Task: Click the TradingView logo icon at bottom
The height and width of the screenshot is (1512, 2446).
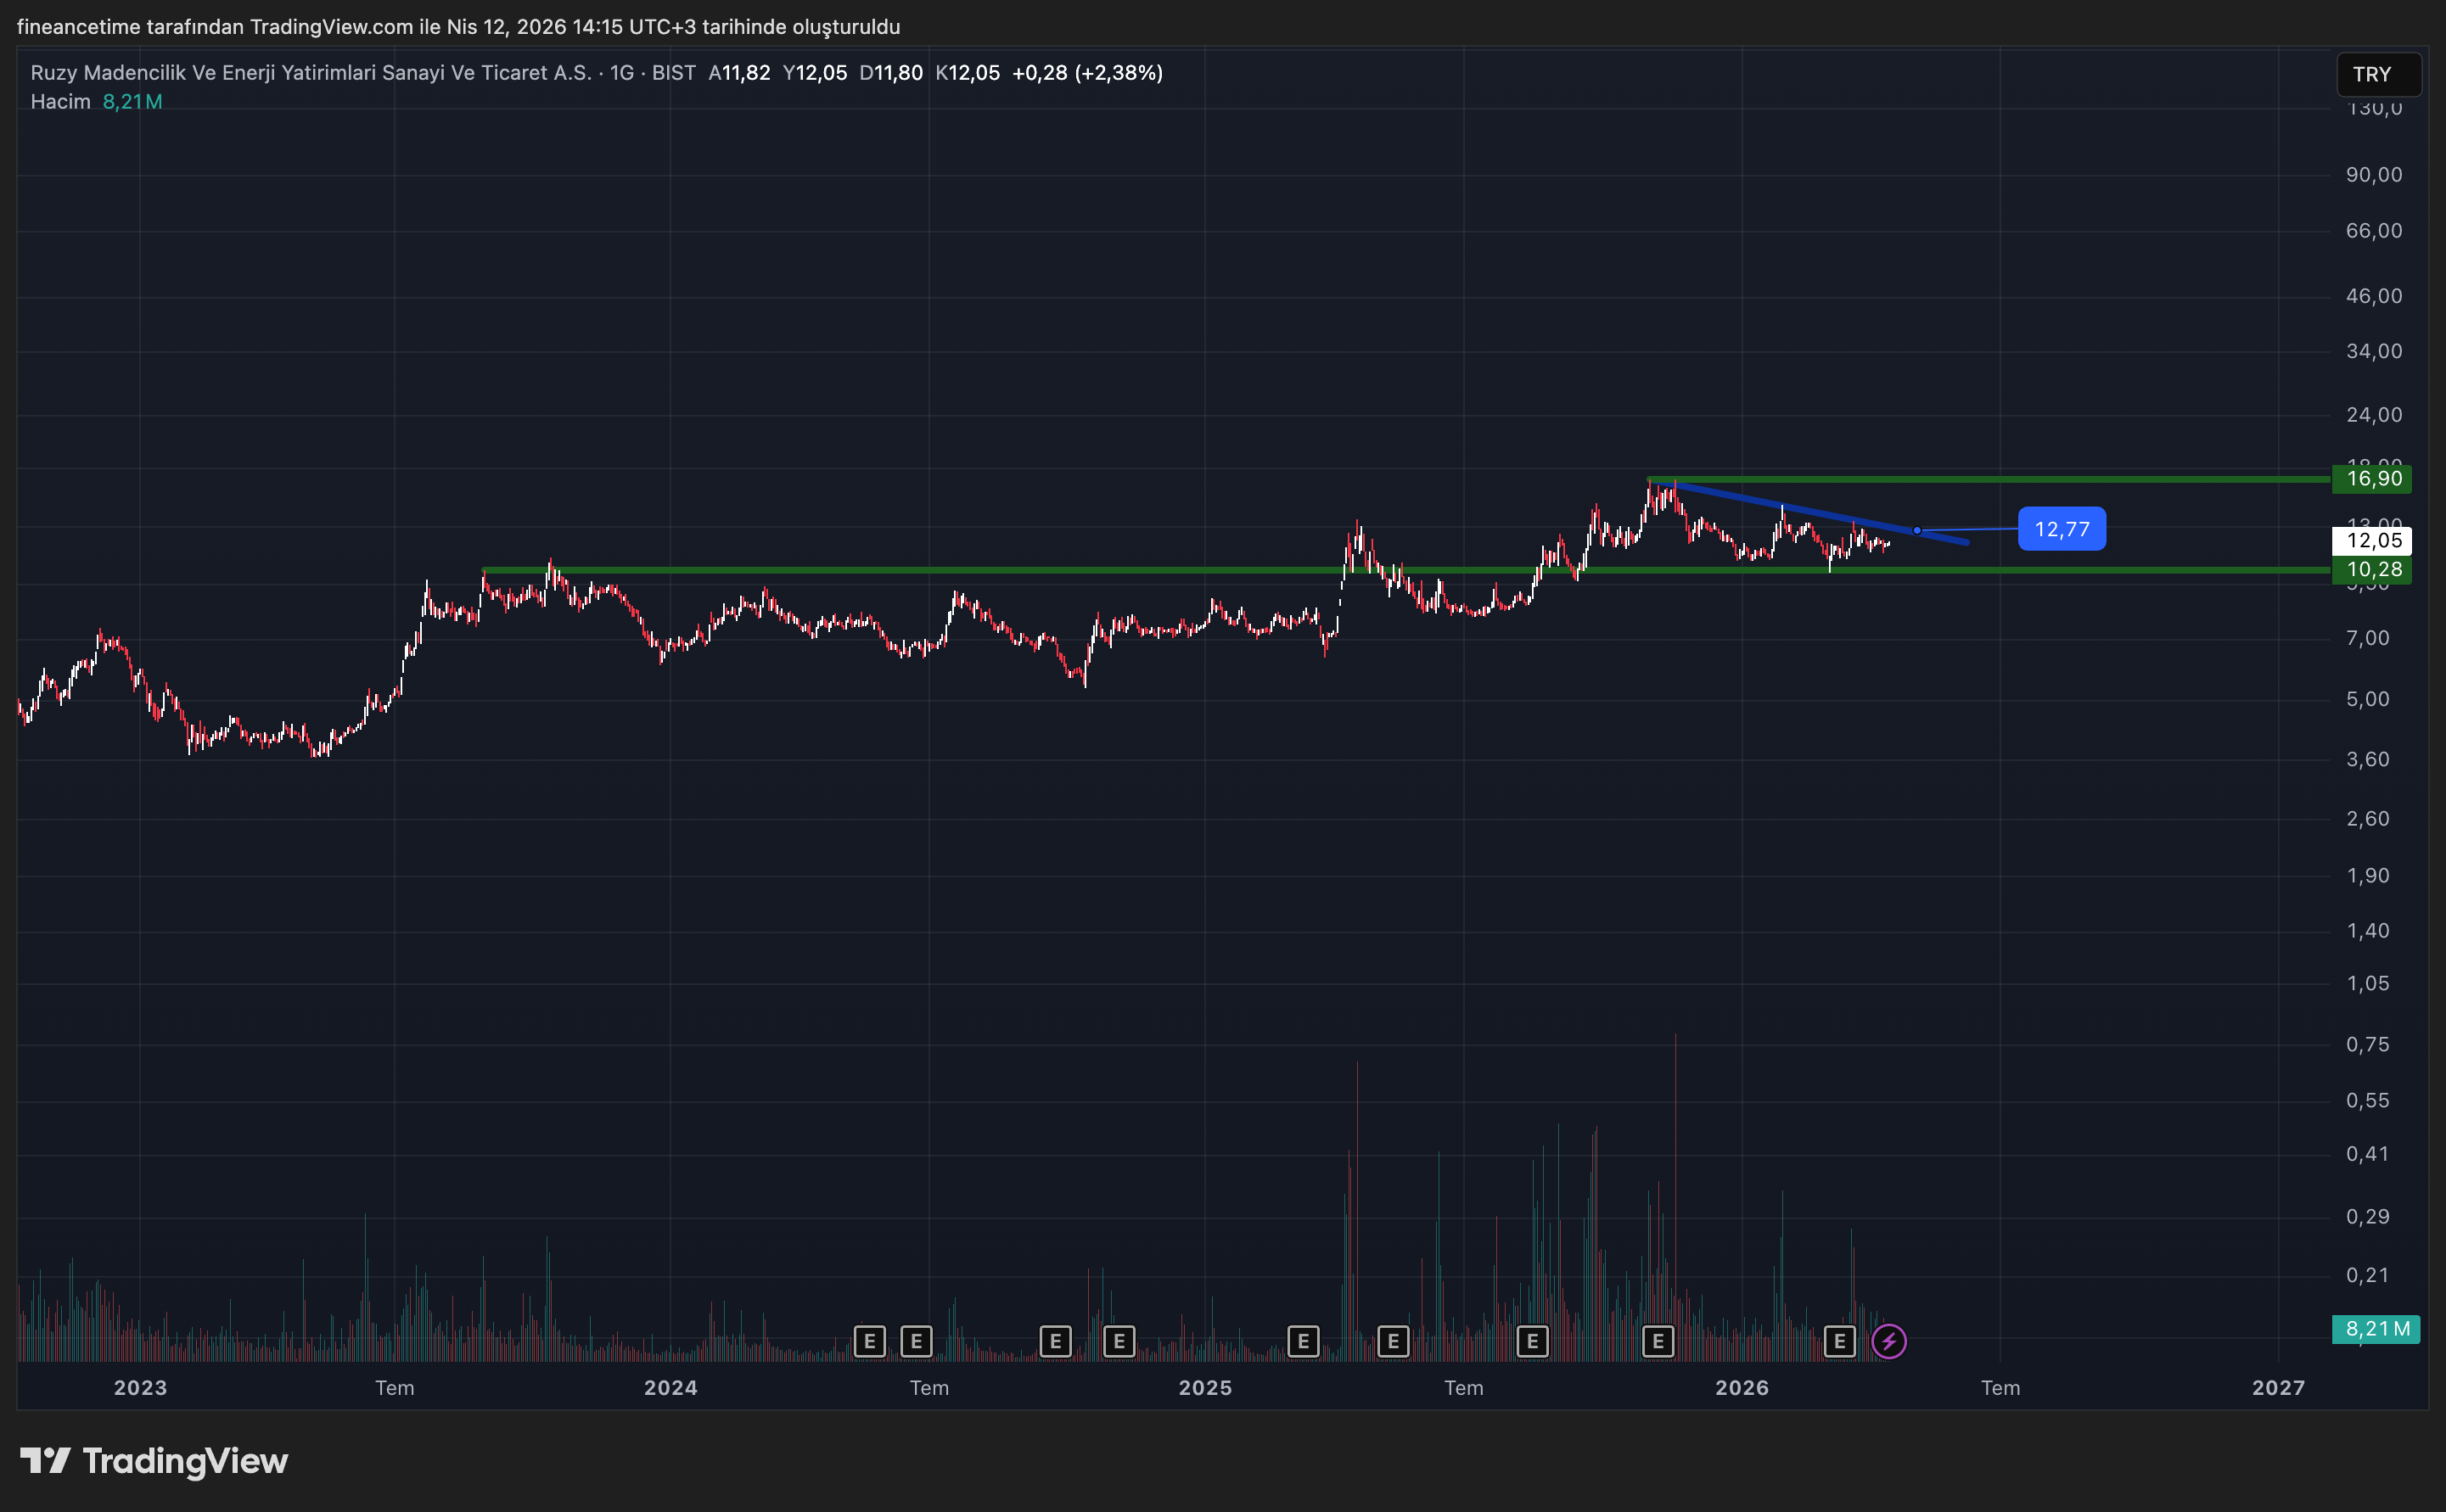Action: click(45, 1461)
